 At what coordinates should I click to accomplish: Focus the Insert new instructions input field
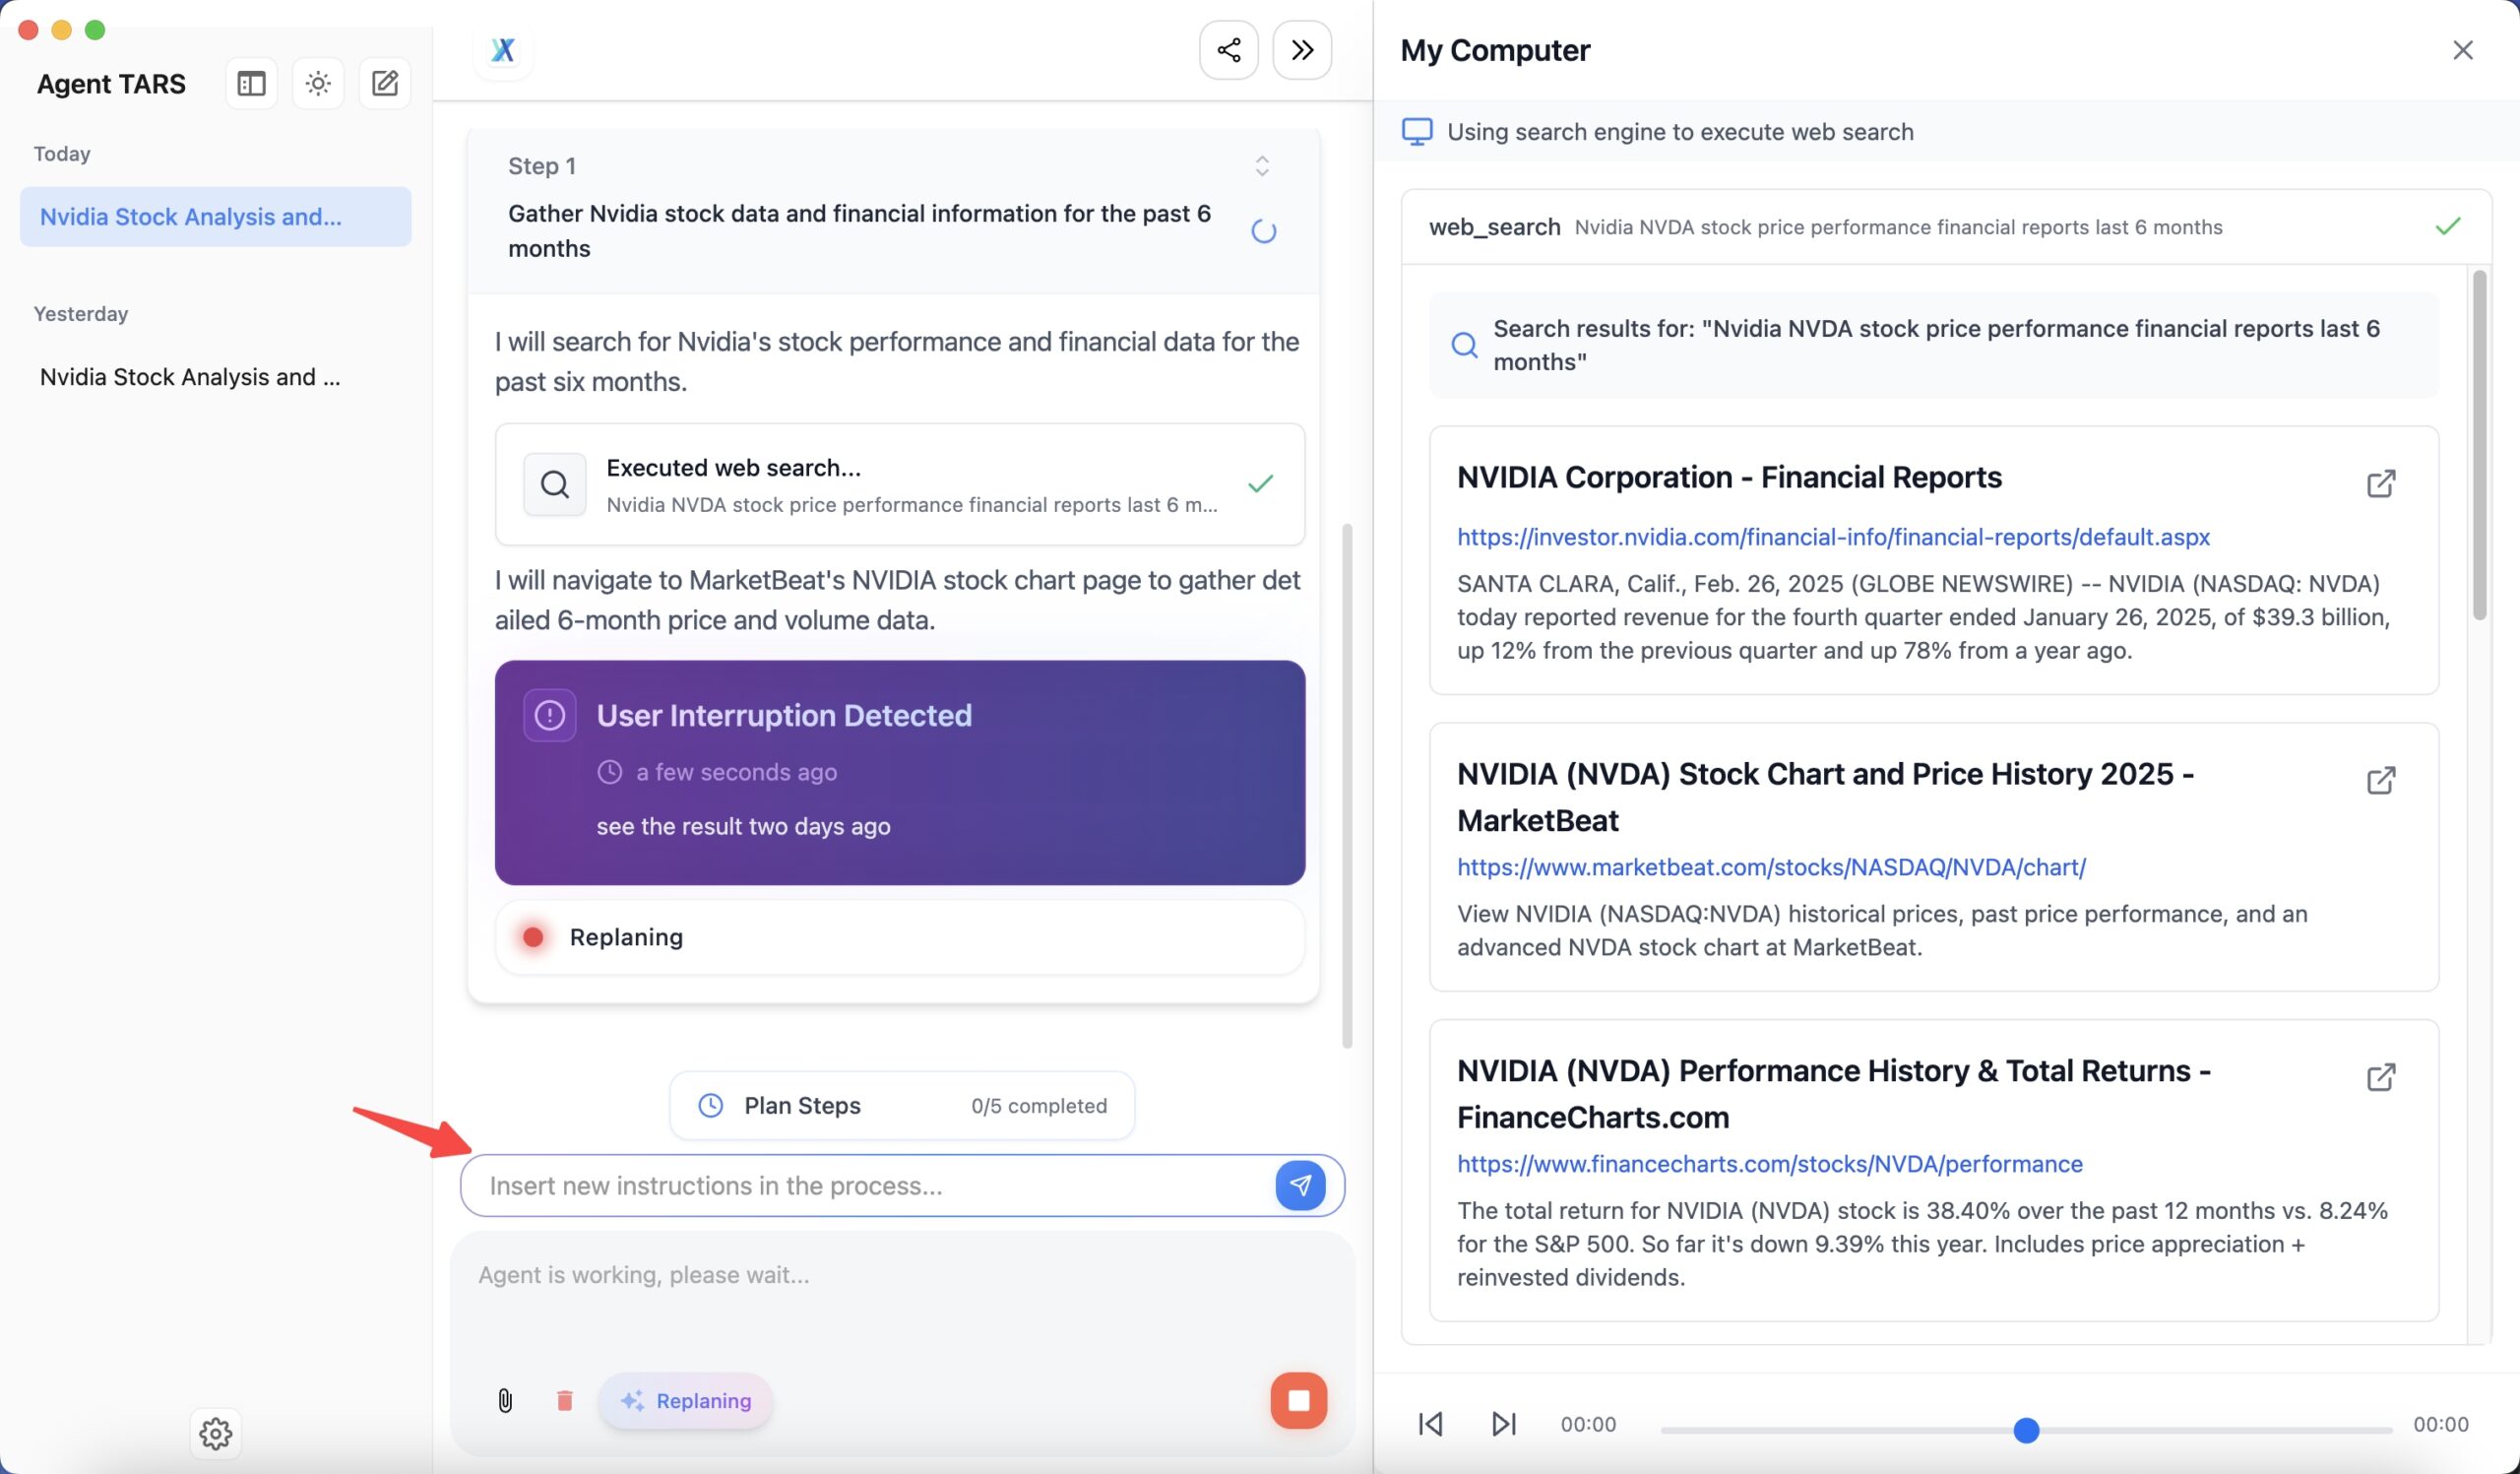click(870, 1185)
